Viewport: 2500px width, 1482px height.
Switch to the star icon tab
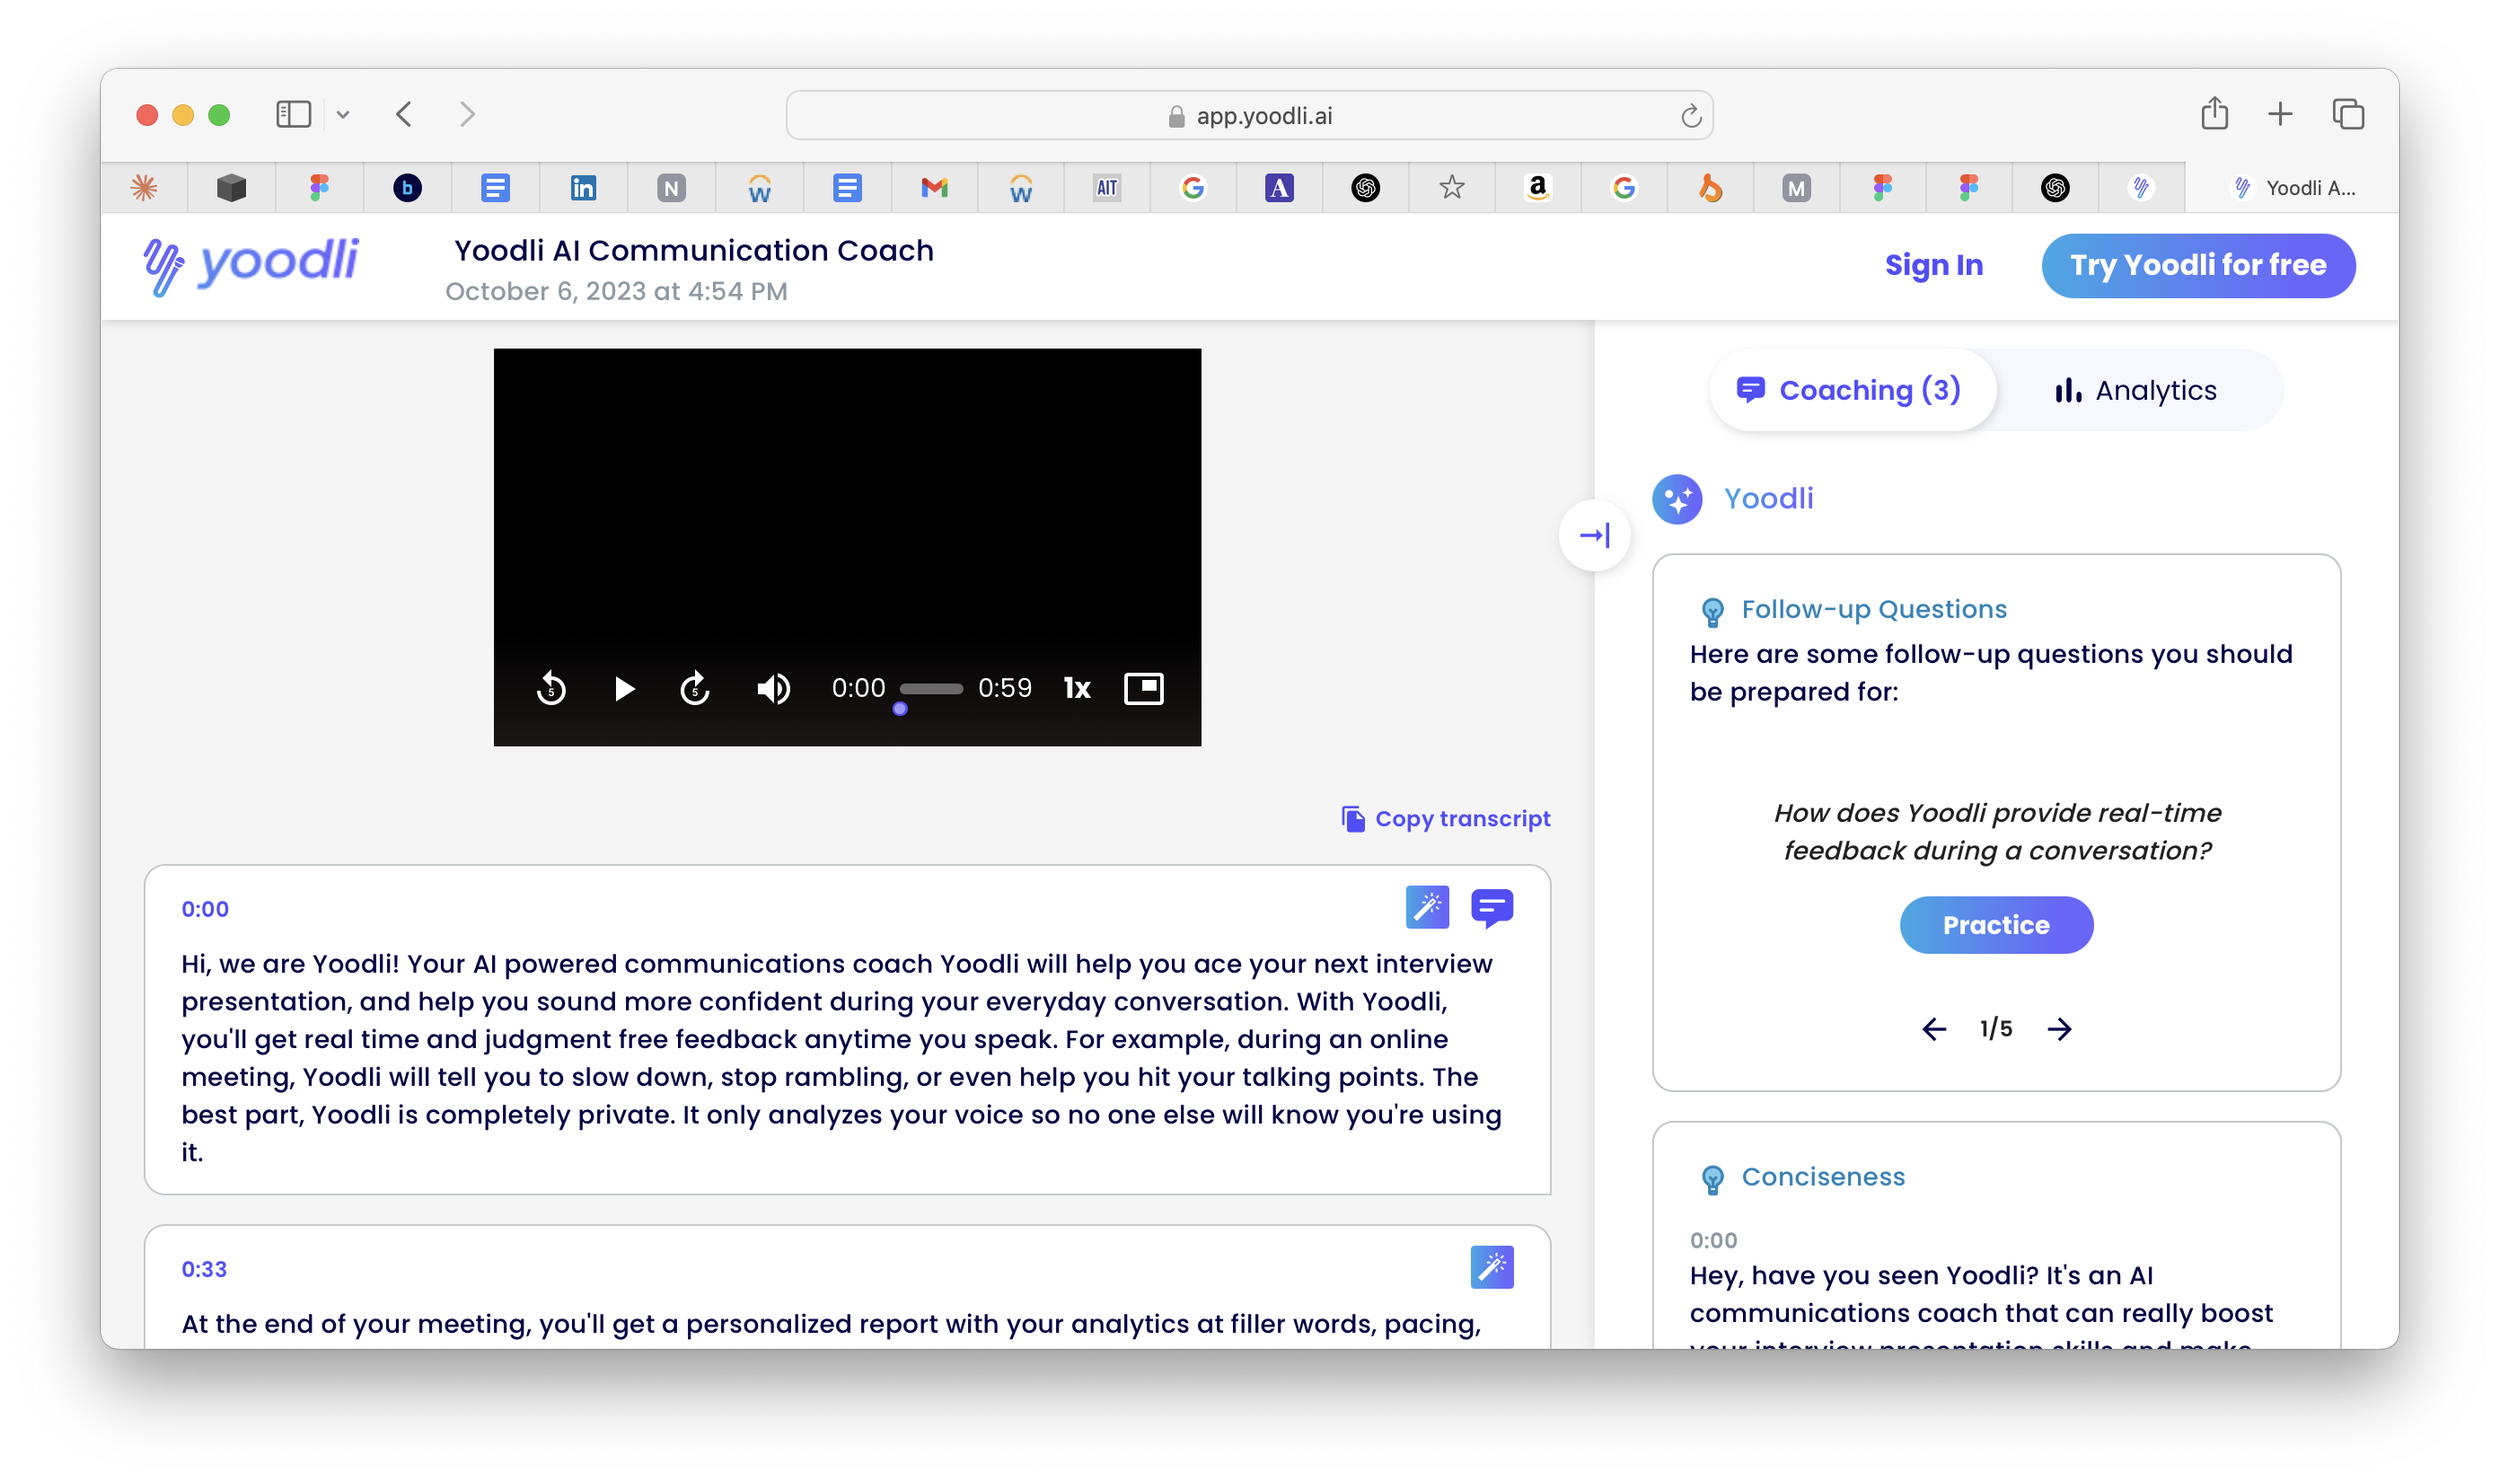click(x=1451, y=187)
